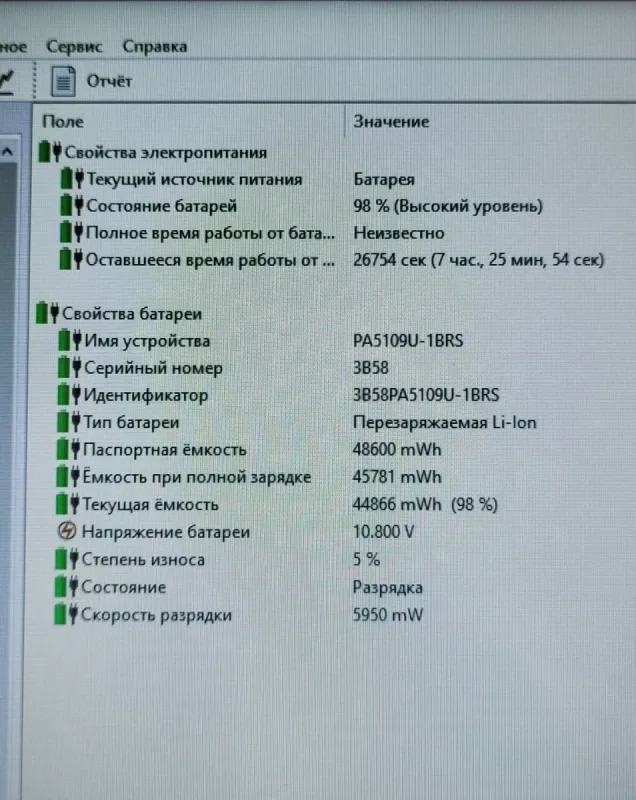This screenshot has height=800, width=636.
Task: Click the Отчёт report page icon
Action: coord(64,81)
